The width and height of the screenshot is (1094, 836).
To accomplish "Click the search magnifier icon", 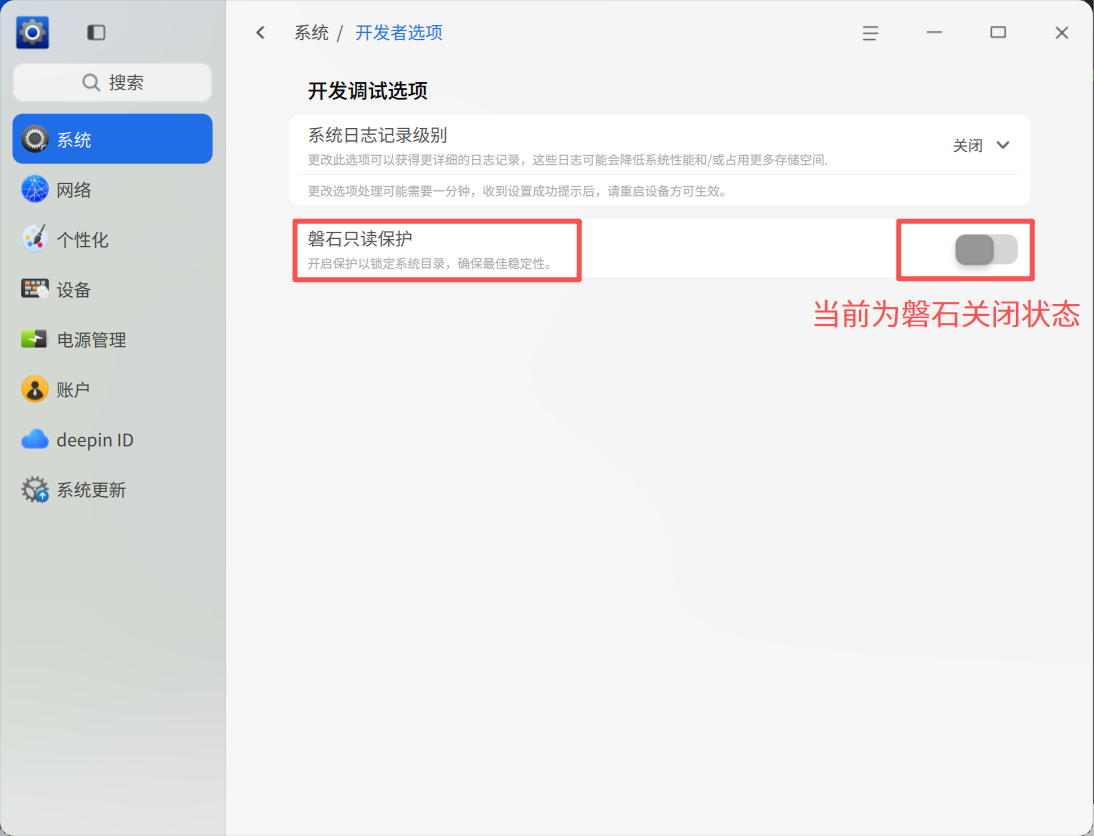I will click(x=91, y=82).
